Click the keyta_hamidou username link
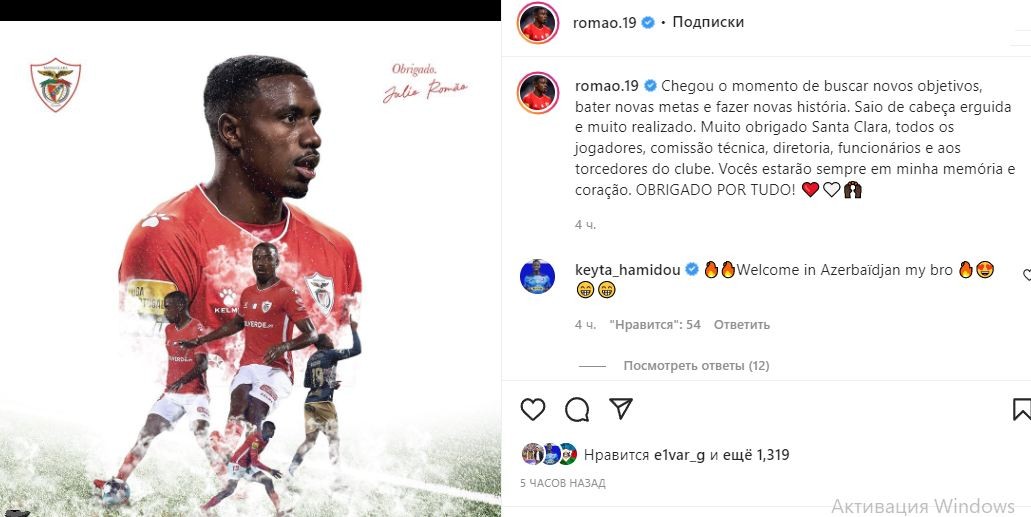Viewport: 1031px width, 517px height. (628, 270)
